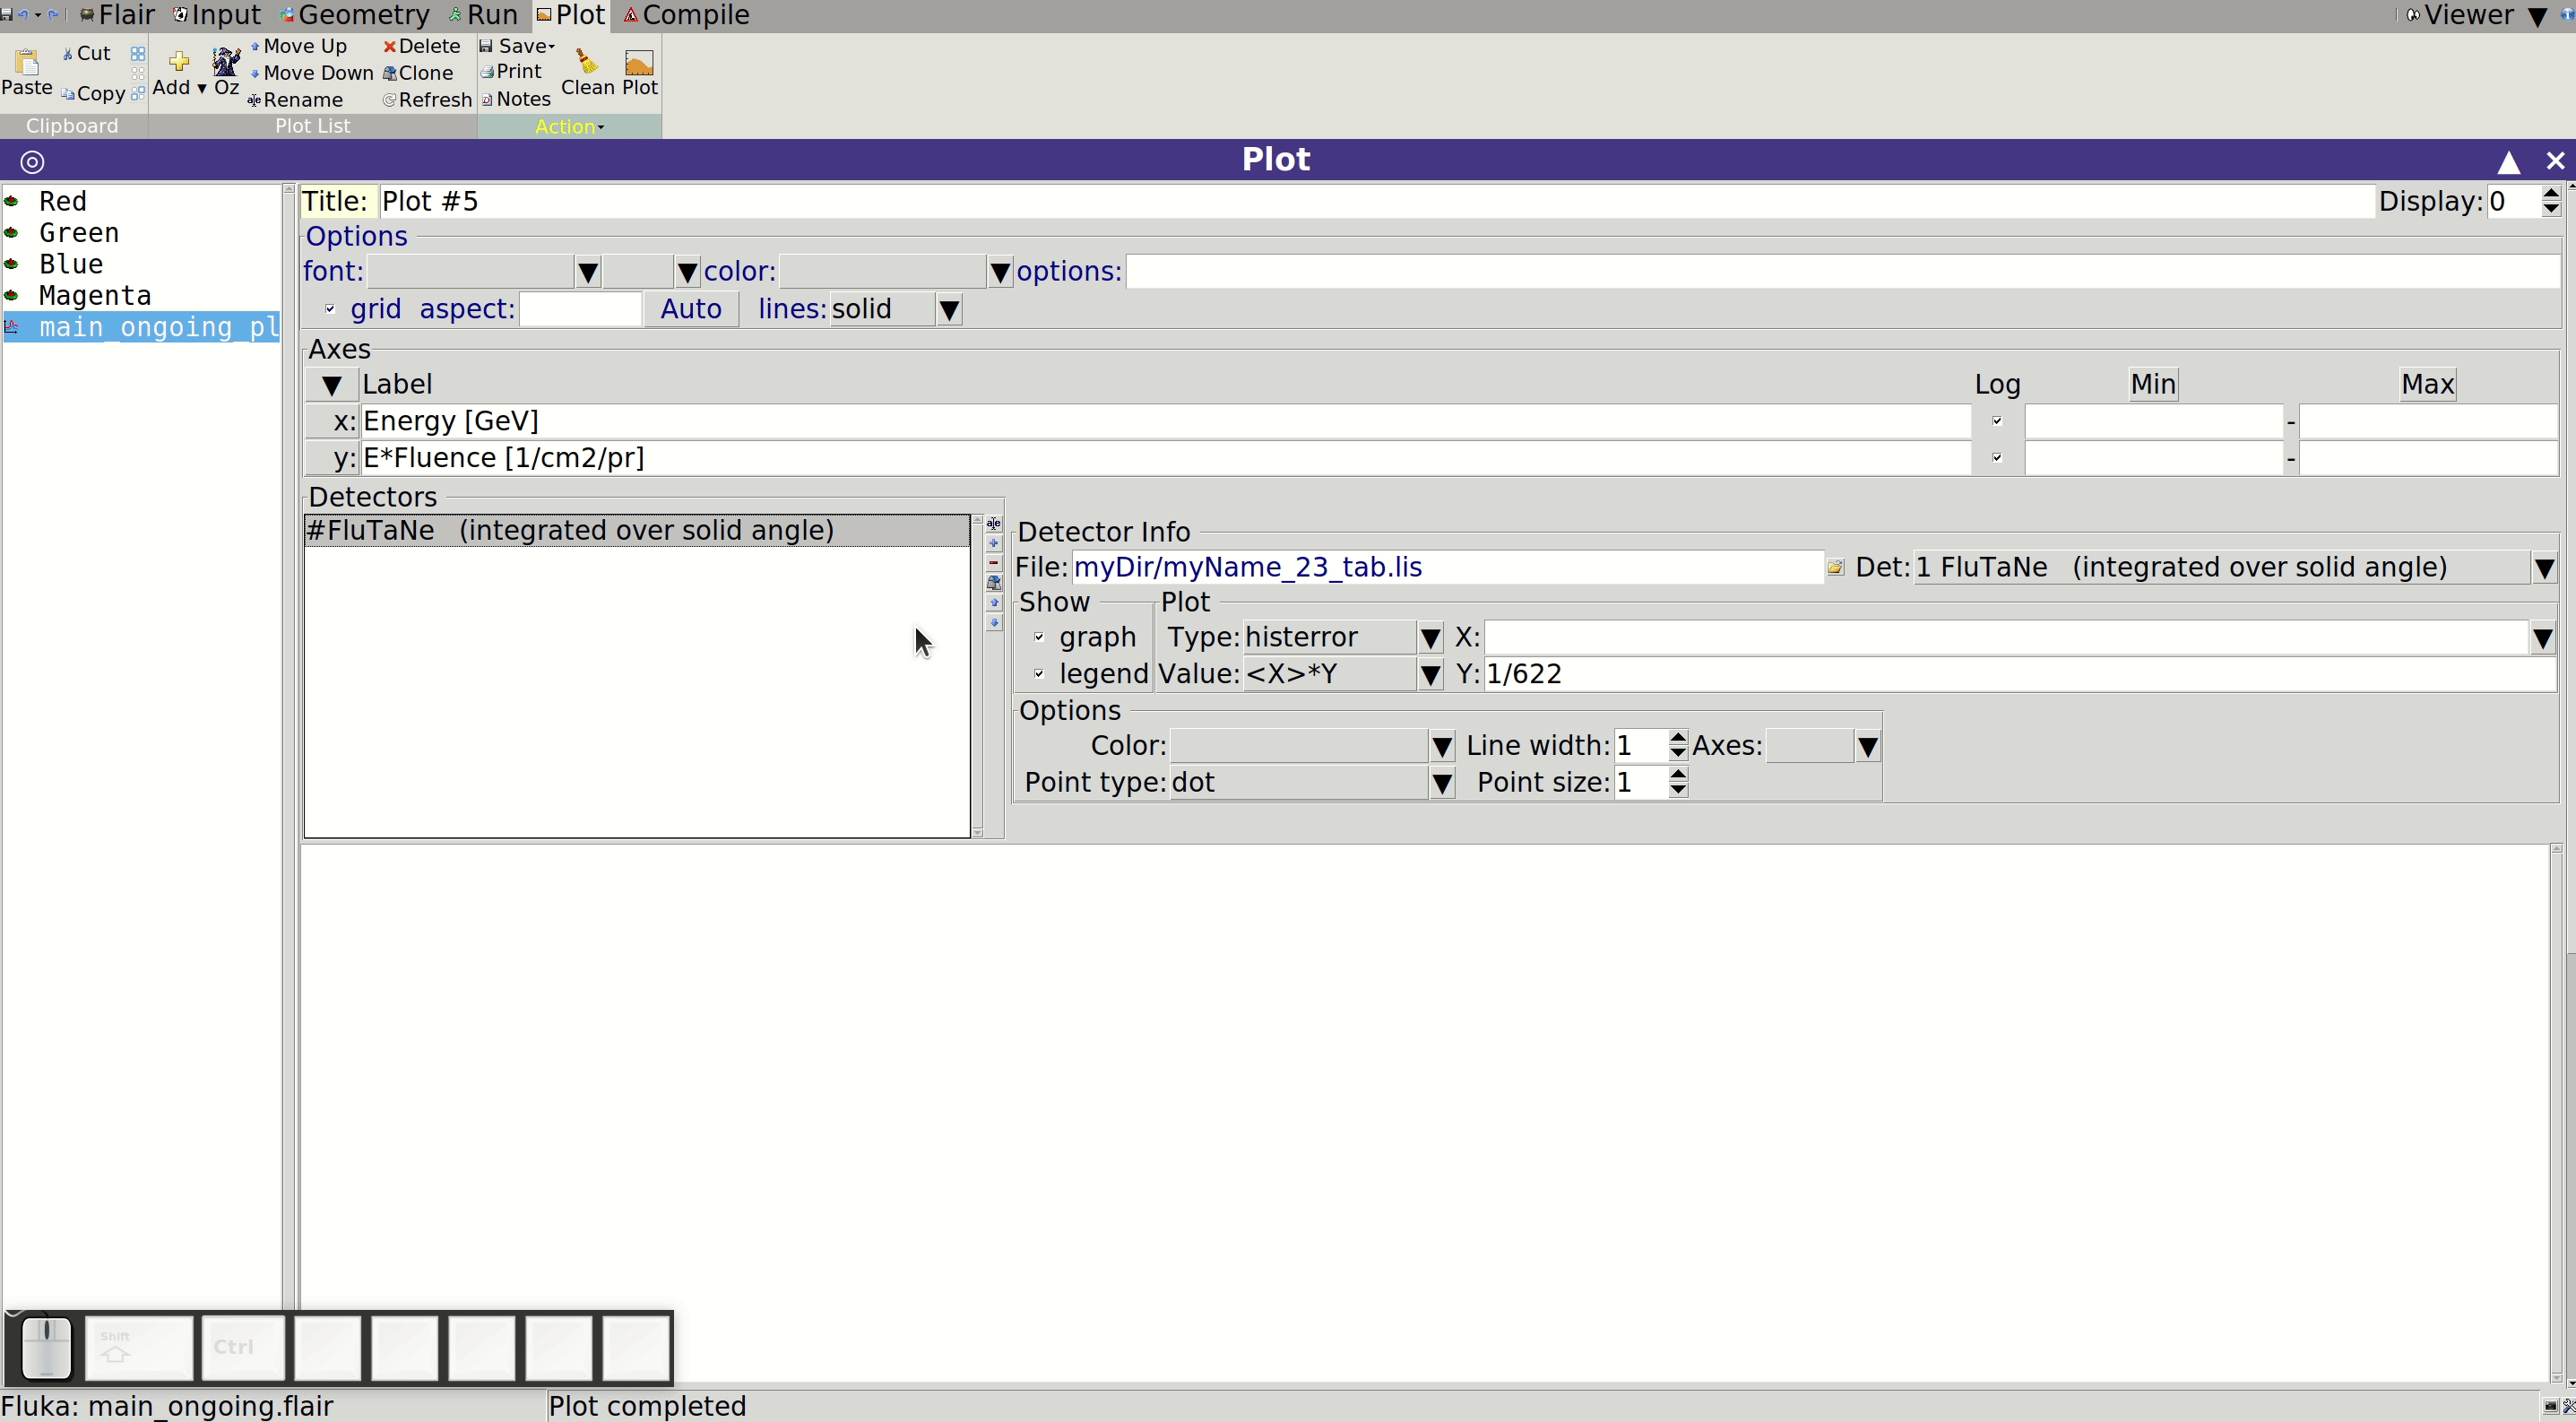Click the undo arrow in quick toolbar
The height and width of the screenshot is (1422, 2576).
pos(23,15)
